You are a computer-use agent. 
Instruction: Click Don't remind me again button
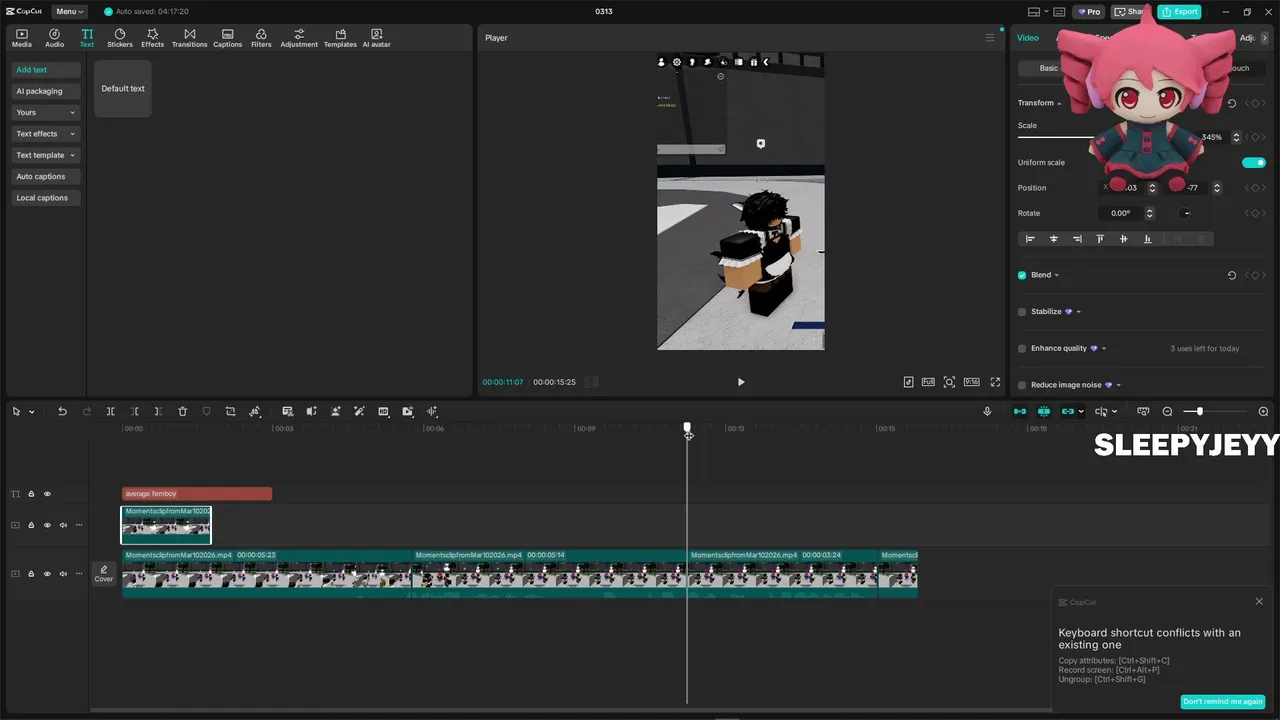point(1222,702)
